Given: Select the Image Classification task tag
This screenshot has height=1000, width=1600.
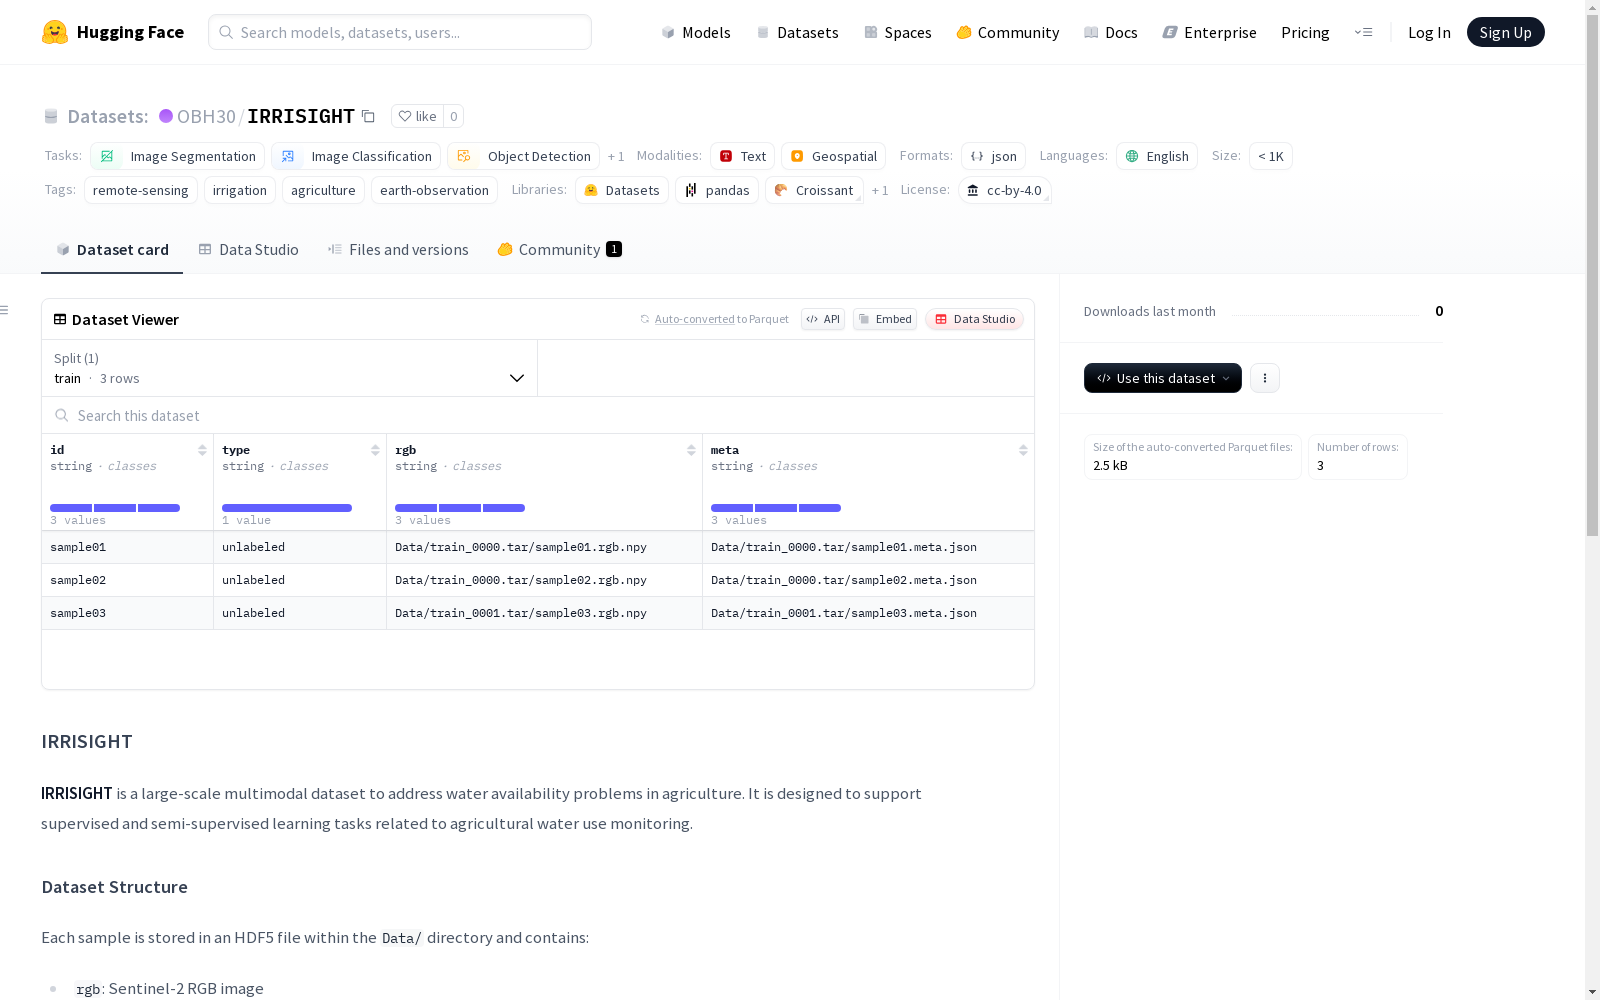Looking at the screenshot, I should [x=356, y=156].
